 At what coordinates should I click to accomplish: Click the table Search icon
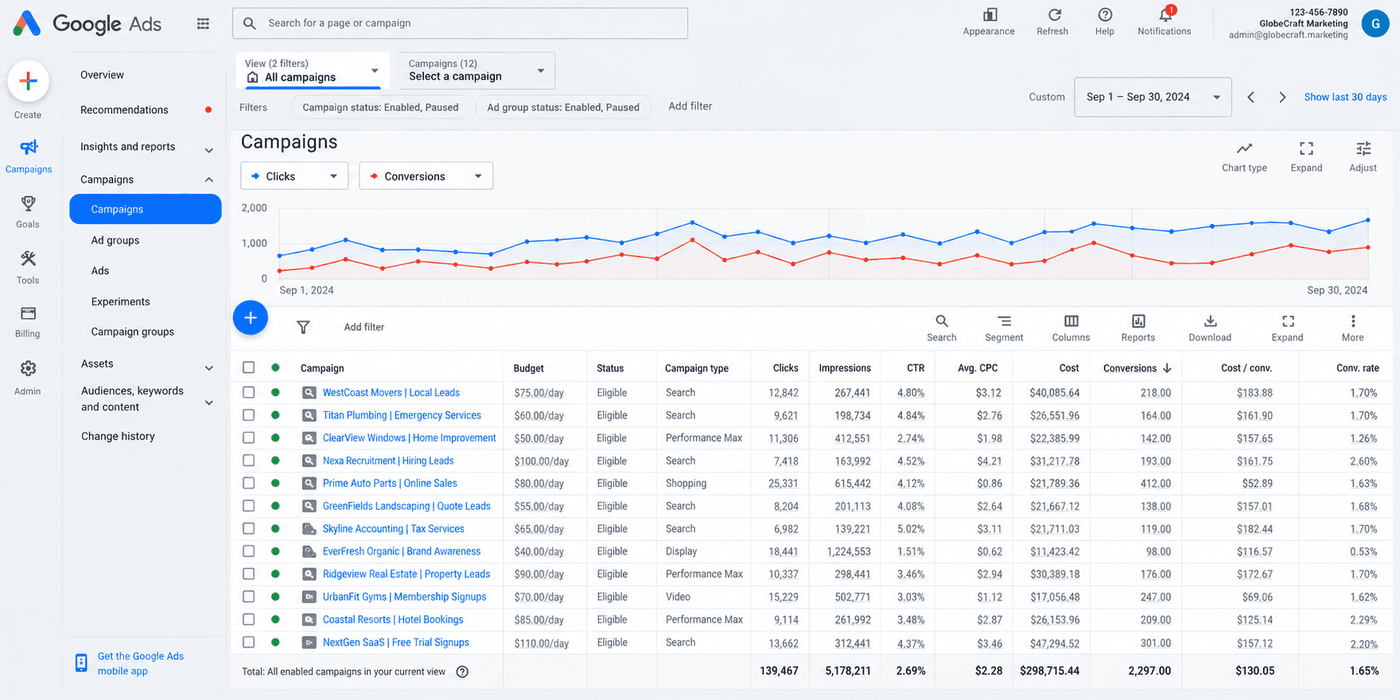pos(941,321)
